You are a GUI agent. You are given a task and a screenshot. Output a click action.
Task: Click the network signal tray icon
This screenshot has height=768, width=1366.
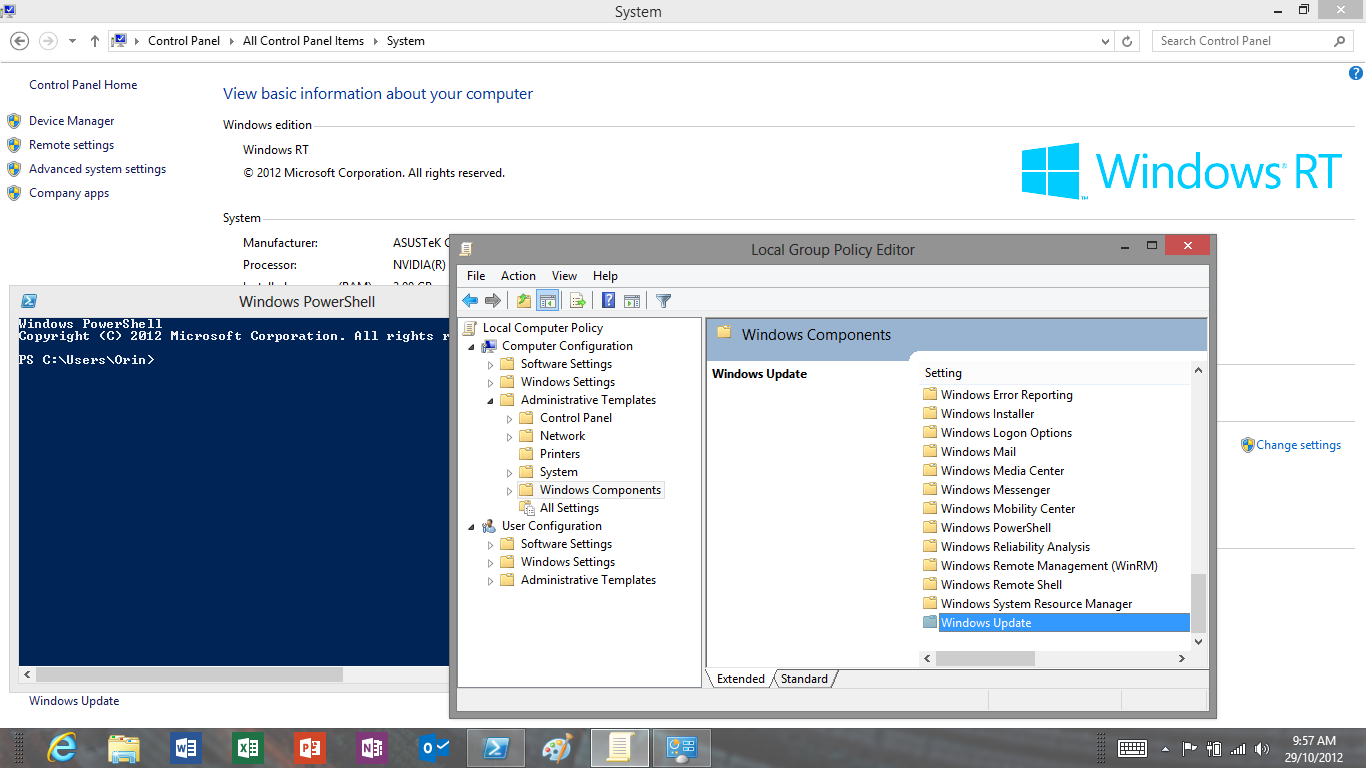[1238, 748]
